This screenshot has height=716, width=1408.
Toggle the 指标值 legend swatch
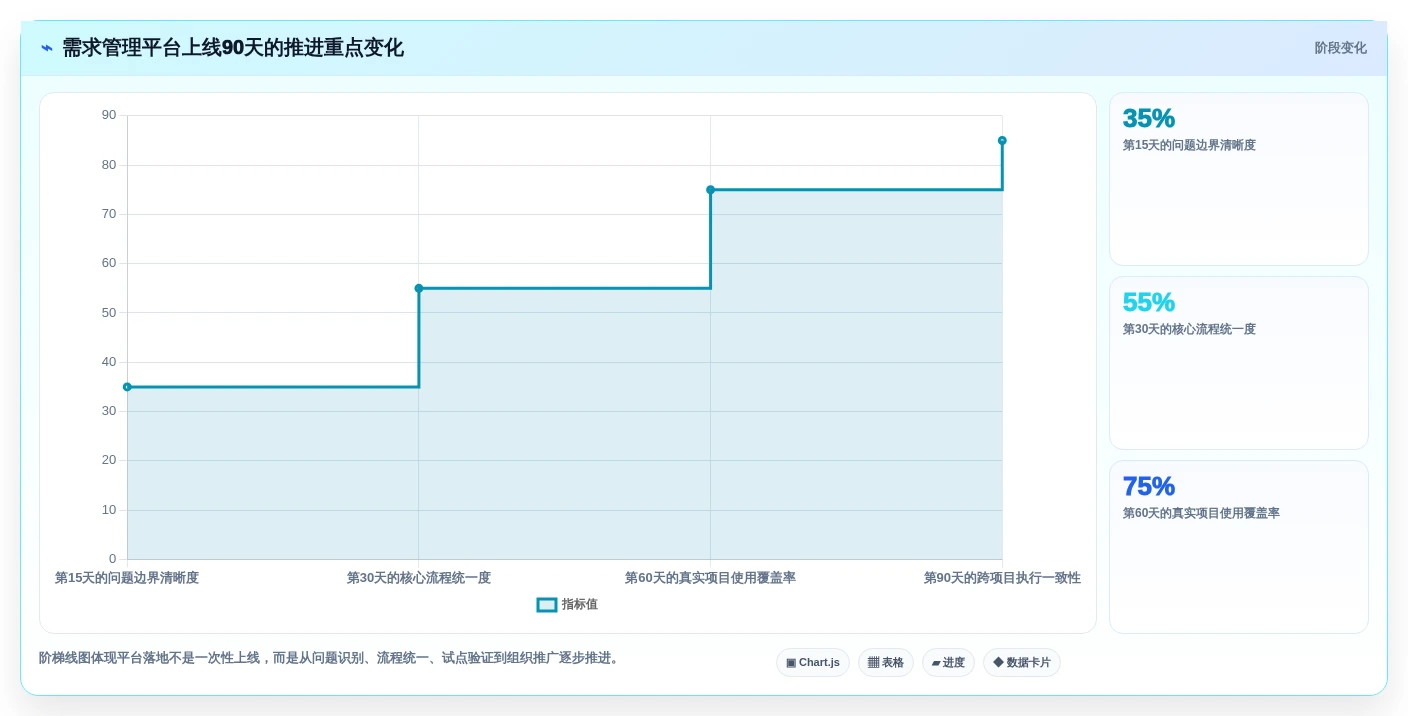click(x=547, y=605)
